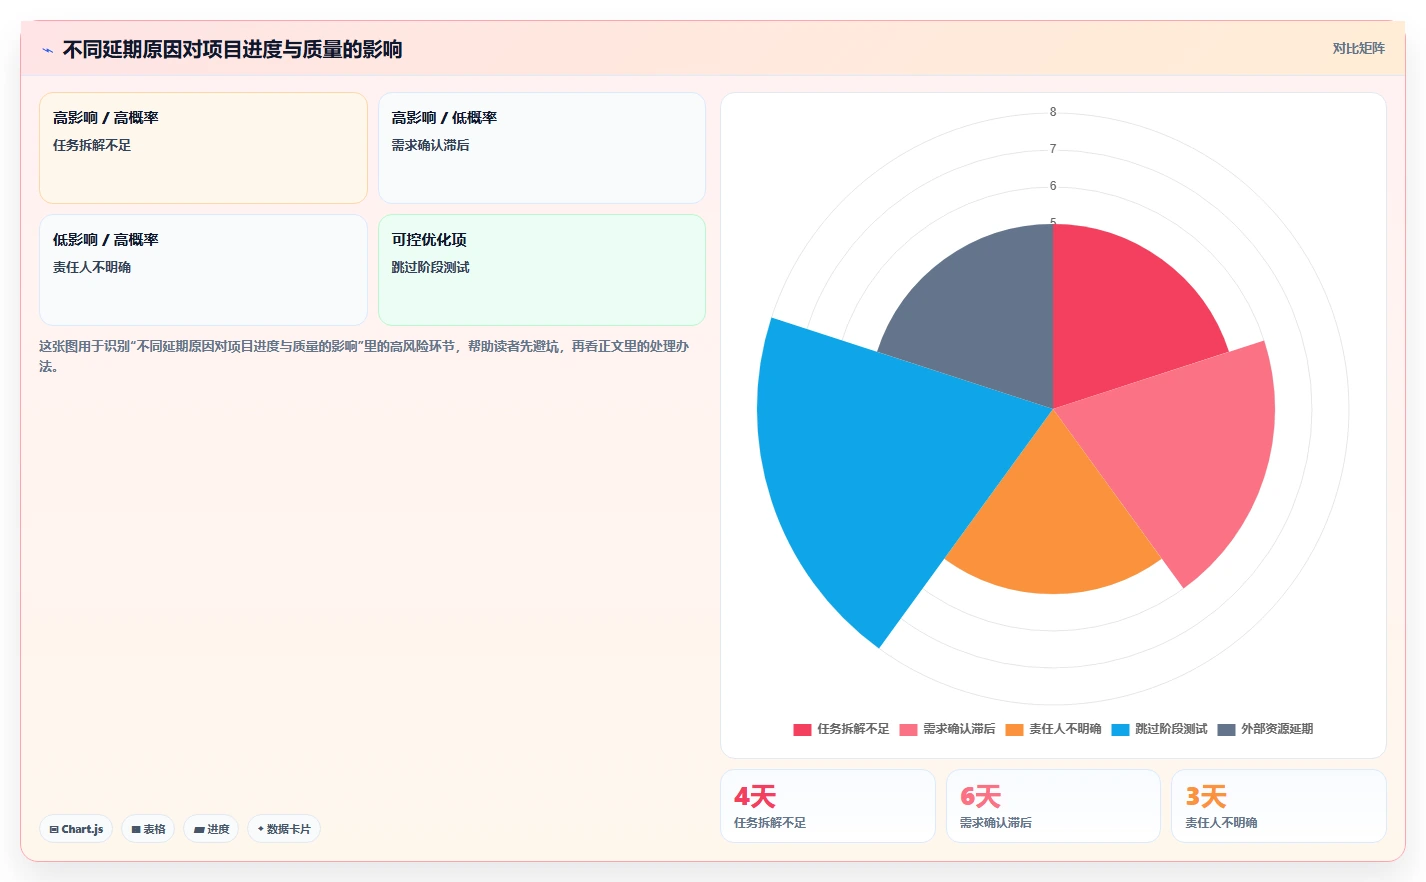This screenshot has height=882, width=1426.
Task: Click the 任务拆解不足 legend label
Action: 853,729
